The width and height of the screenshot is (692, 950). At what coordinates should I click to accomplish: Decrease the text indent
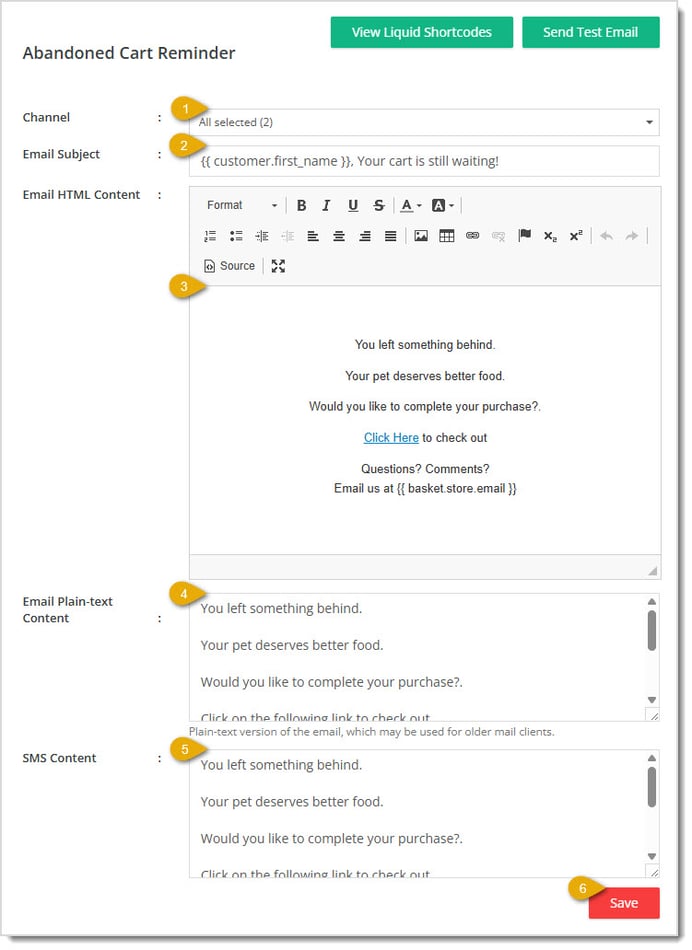pyautogui.click(x=288, y=236)
